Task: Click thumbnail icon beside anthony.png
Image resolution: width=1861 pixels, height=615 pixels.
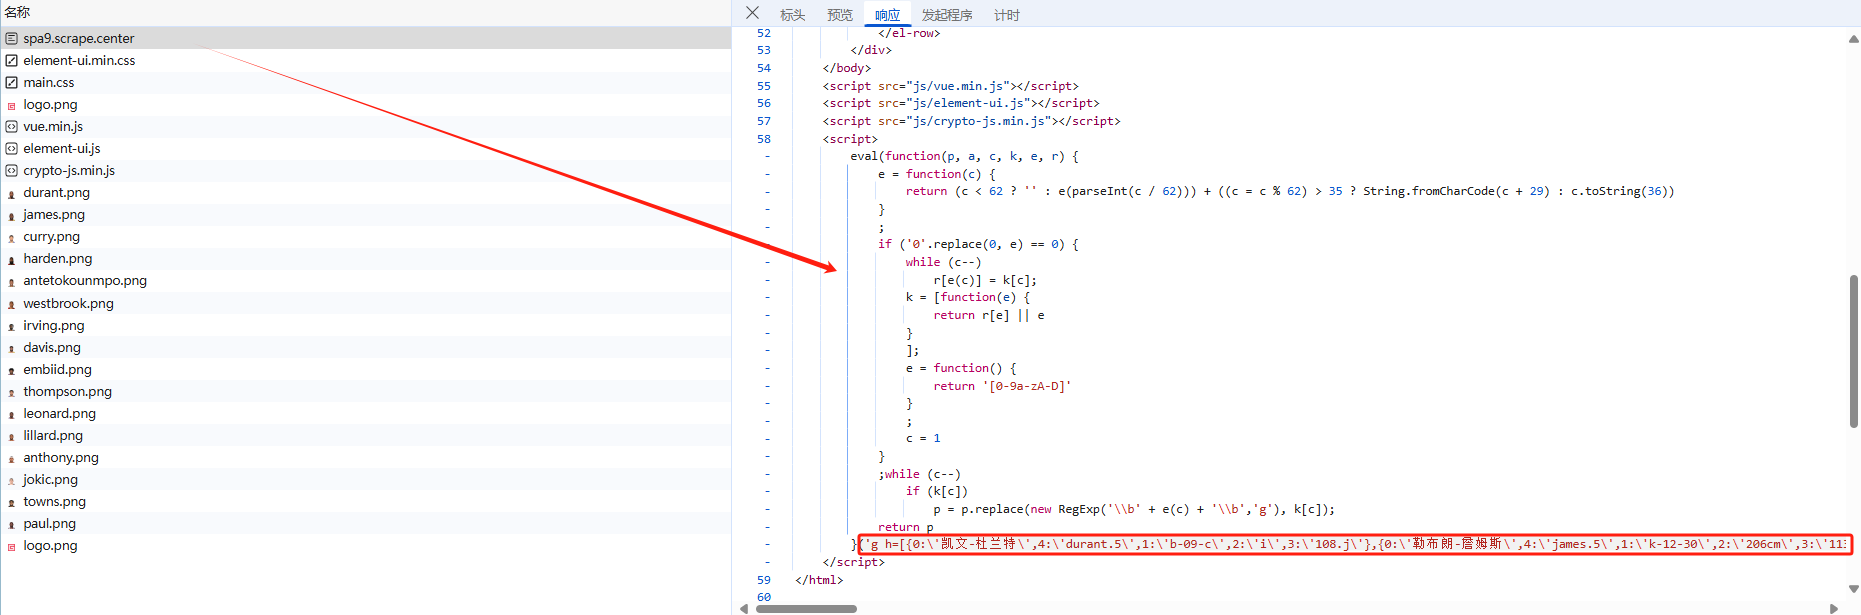Action: tap(12, 458)
